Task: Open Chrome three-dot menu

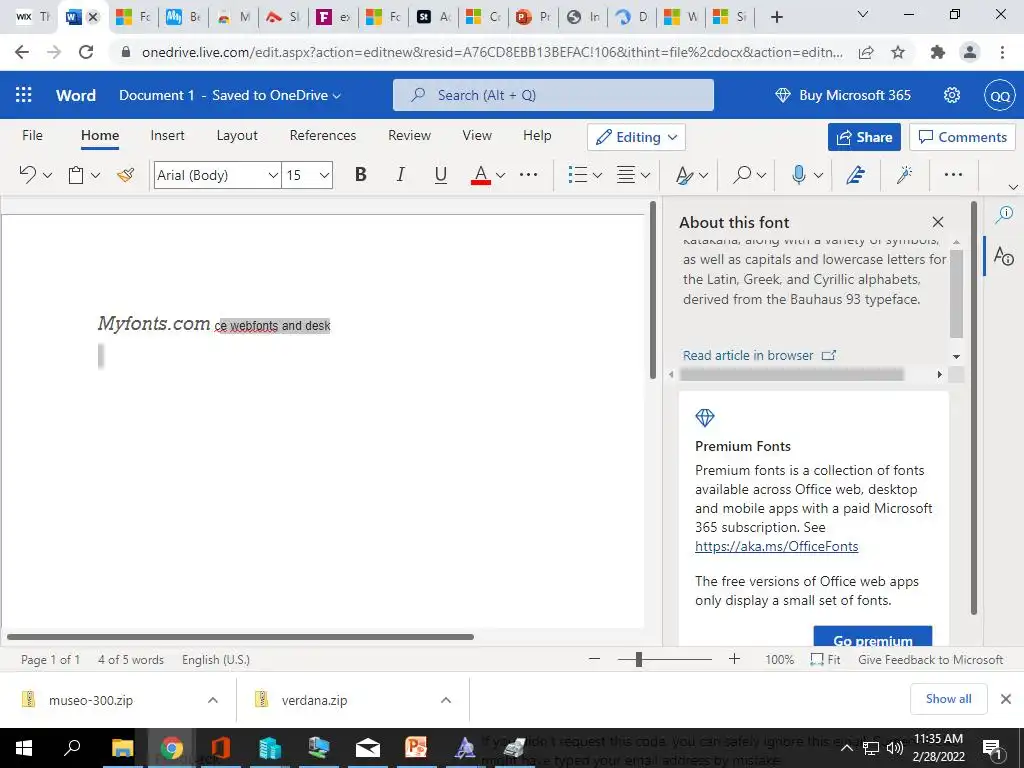Action: coord(1002,52)
